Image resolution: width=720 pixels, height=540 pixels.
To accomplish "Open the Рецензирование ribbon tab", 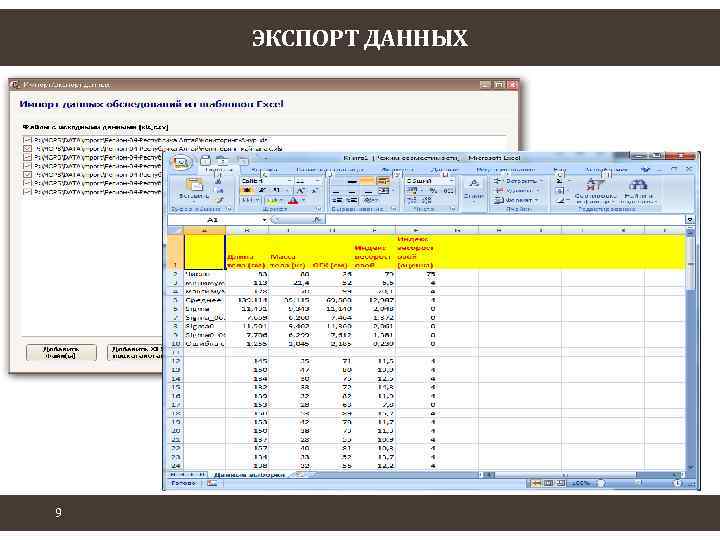I will [506, 170].
